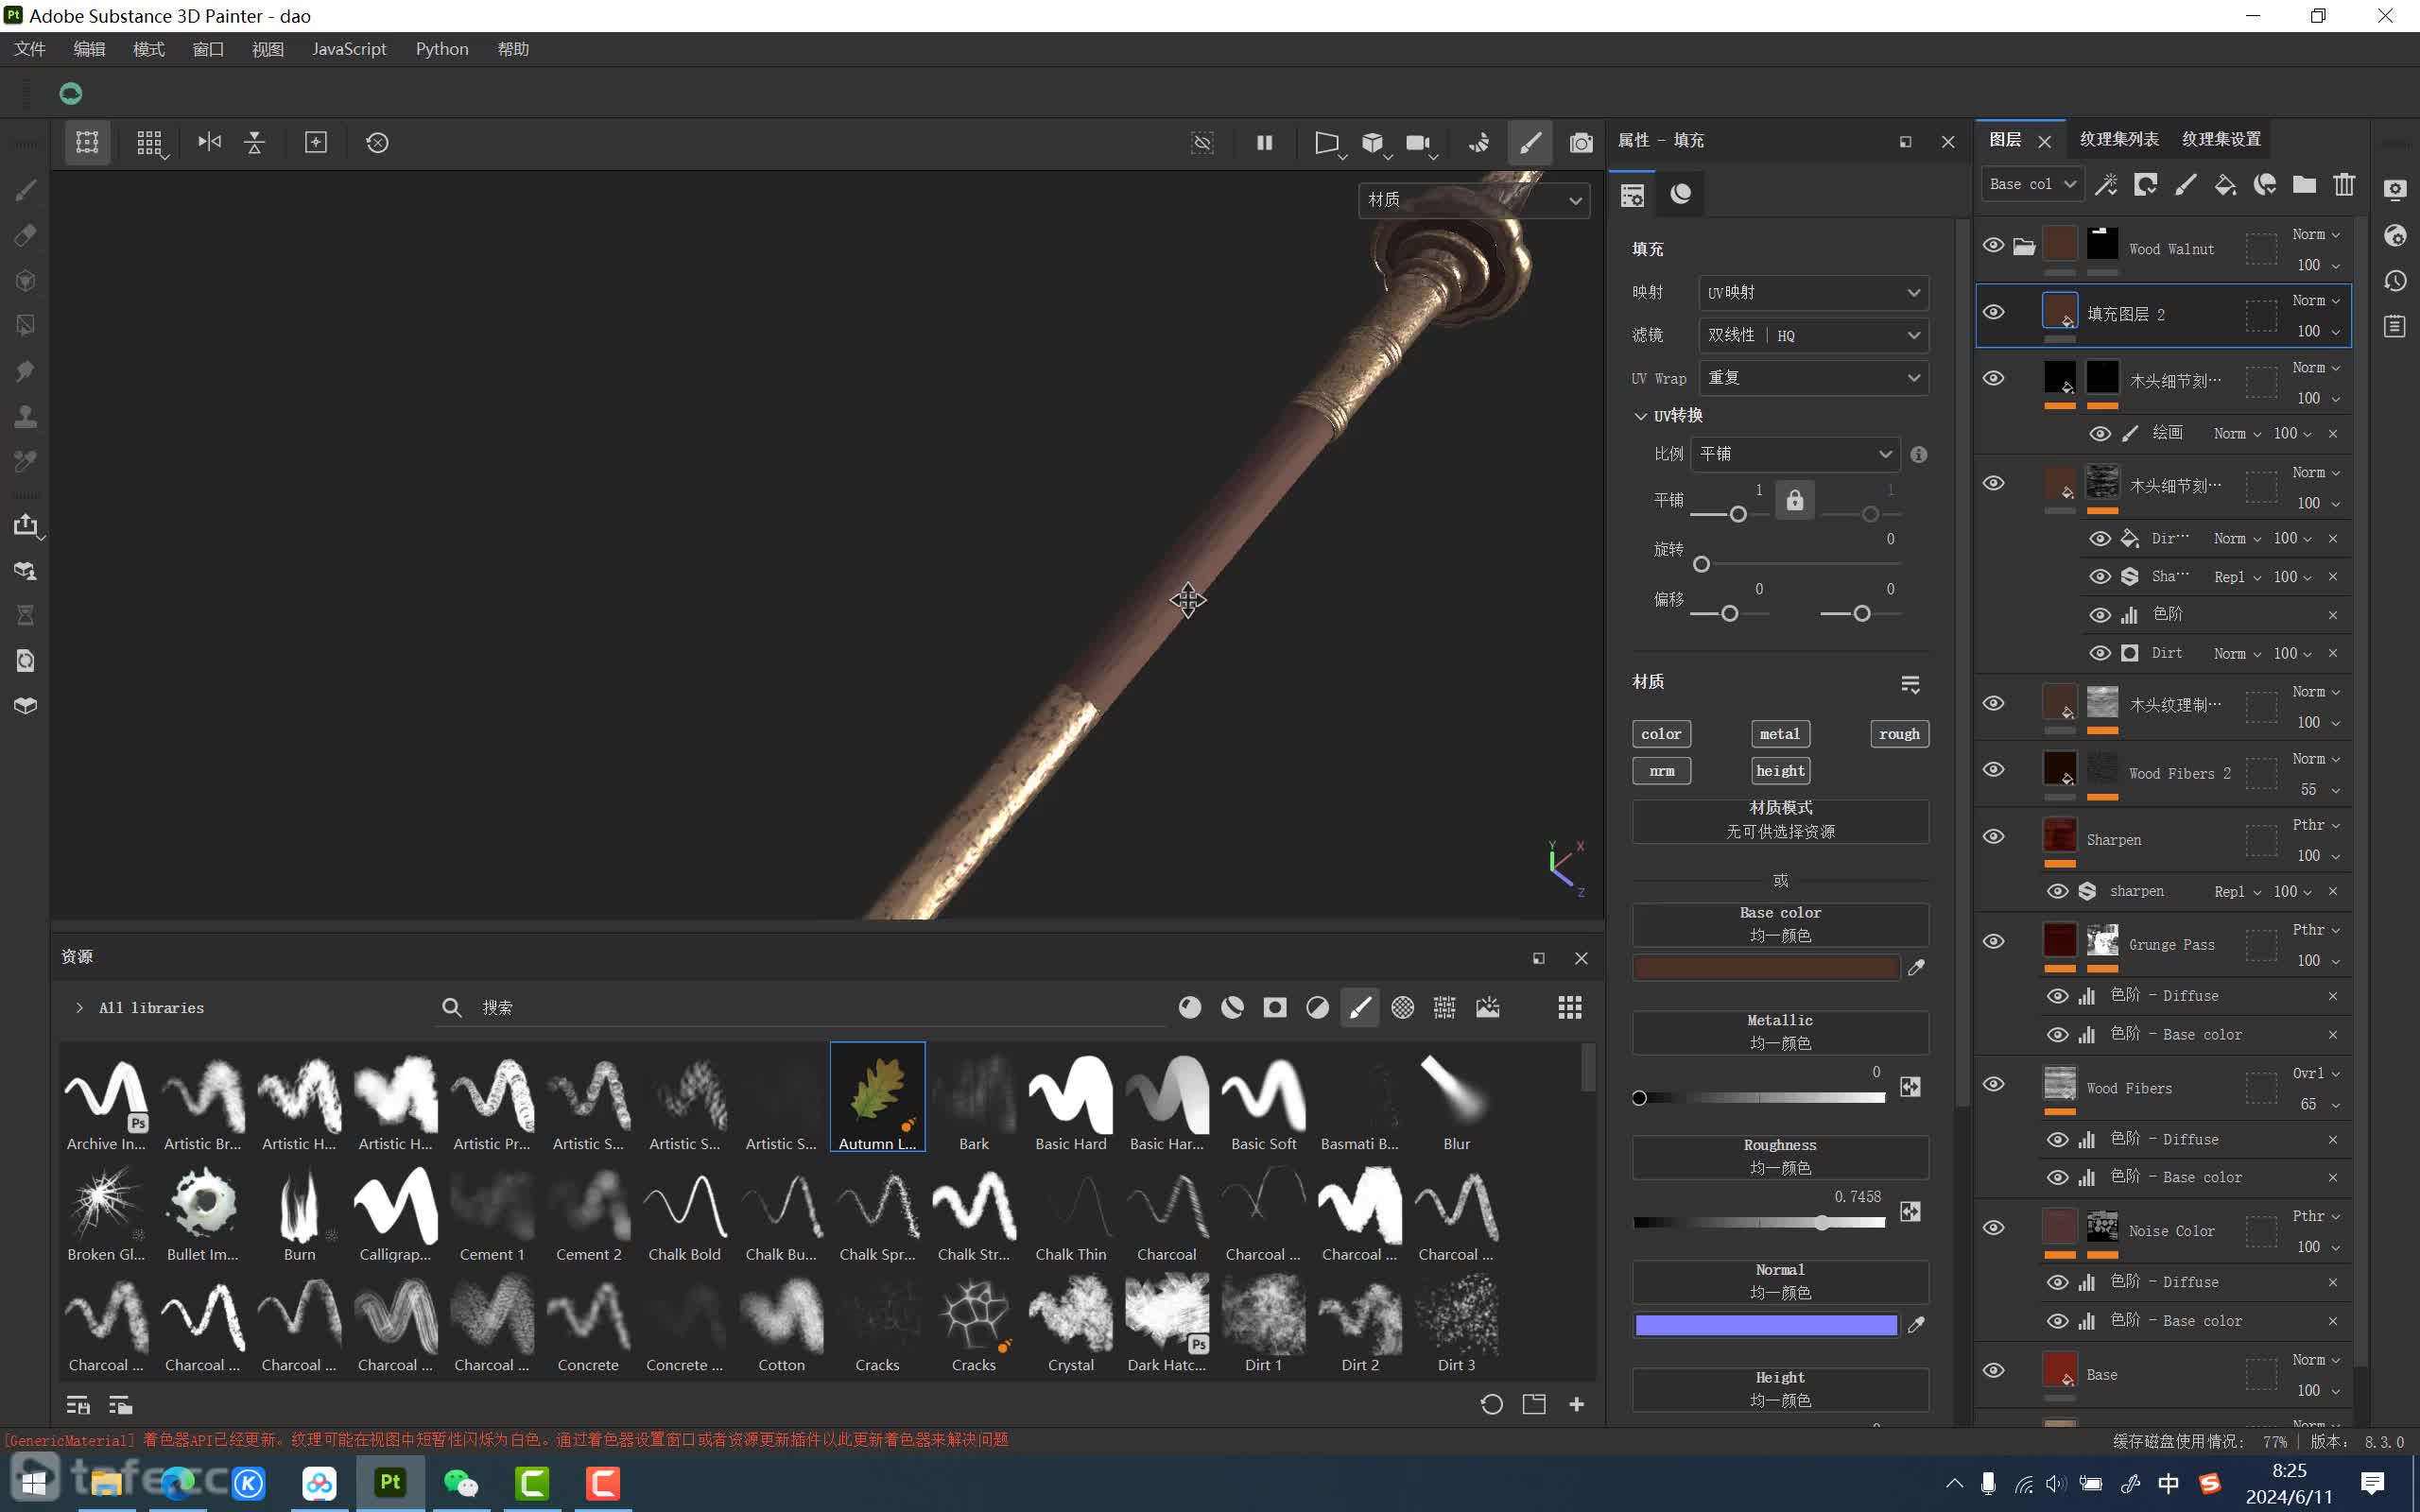
Task: Toggle visibility of Grunge Pass layer
Action: [x=1993, y=941]
